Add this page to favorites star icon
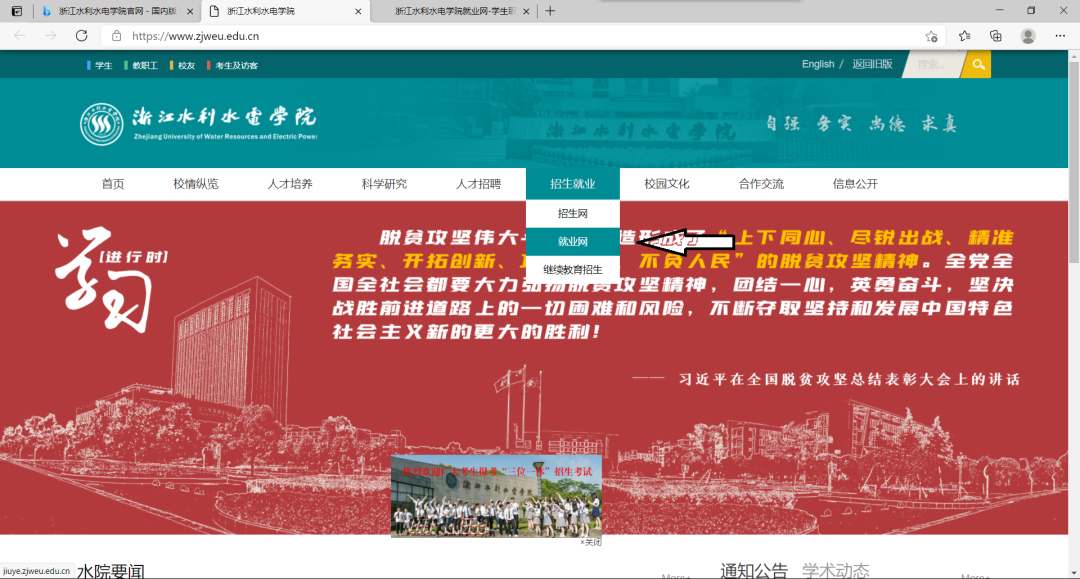Image resolution: width=1080 pixels, height=579 pixels. point(931,36)
